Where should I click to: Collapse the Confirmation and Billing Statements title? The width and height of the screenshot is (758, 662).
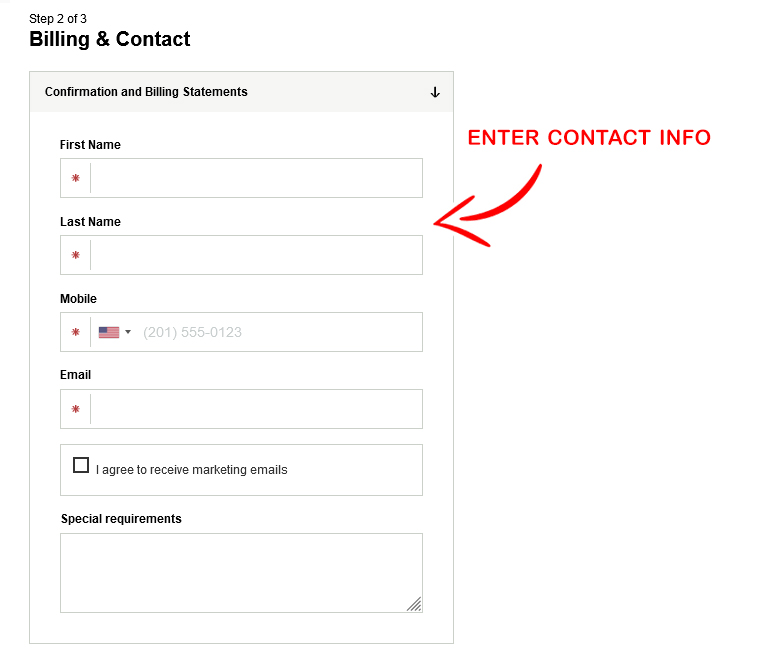pyautogui.click(x=146, y=92)
